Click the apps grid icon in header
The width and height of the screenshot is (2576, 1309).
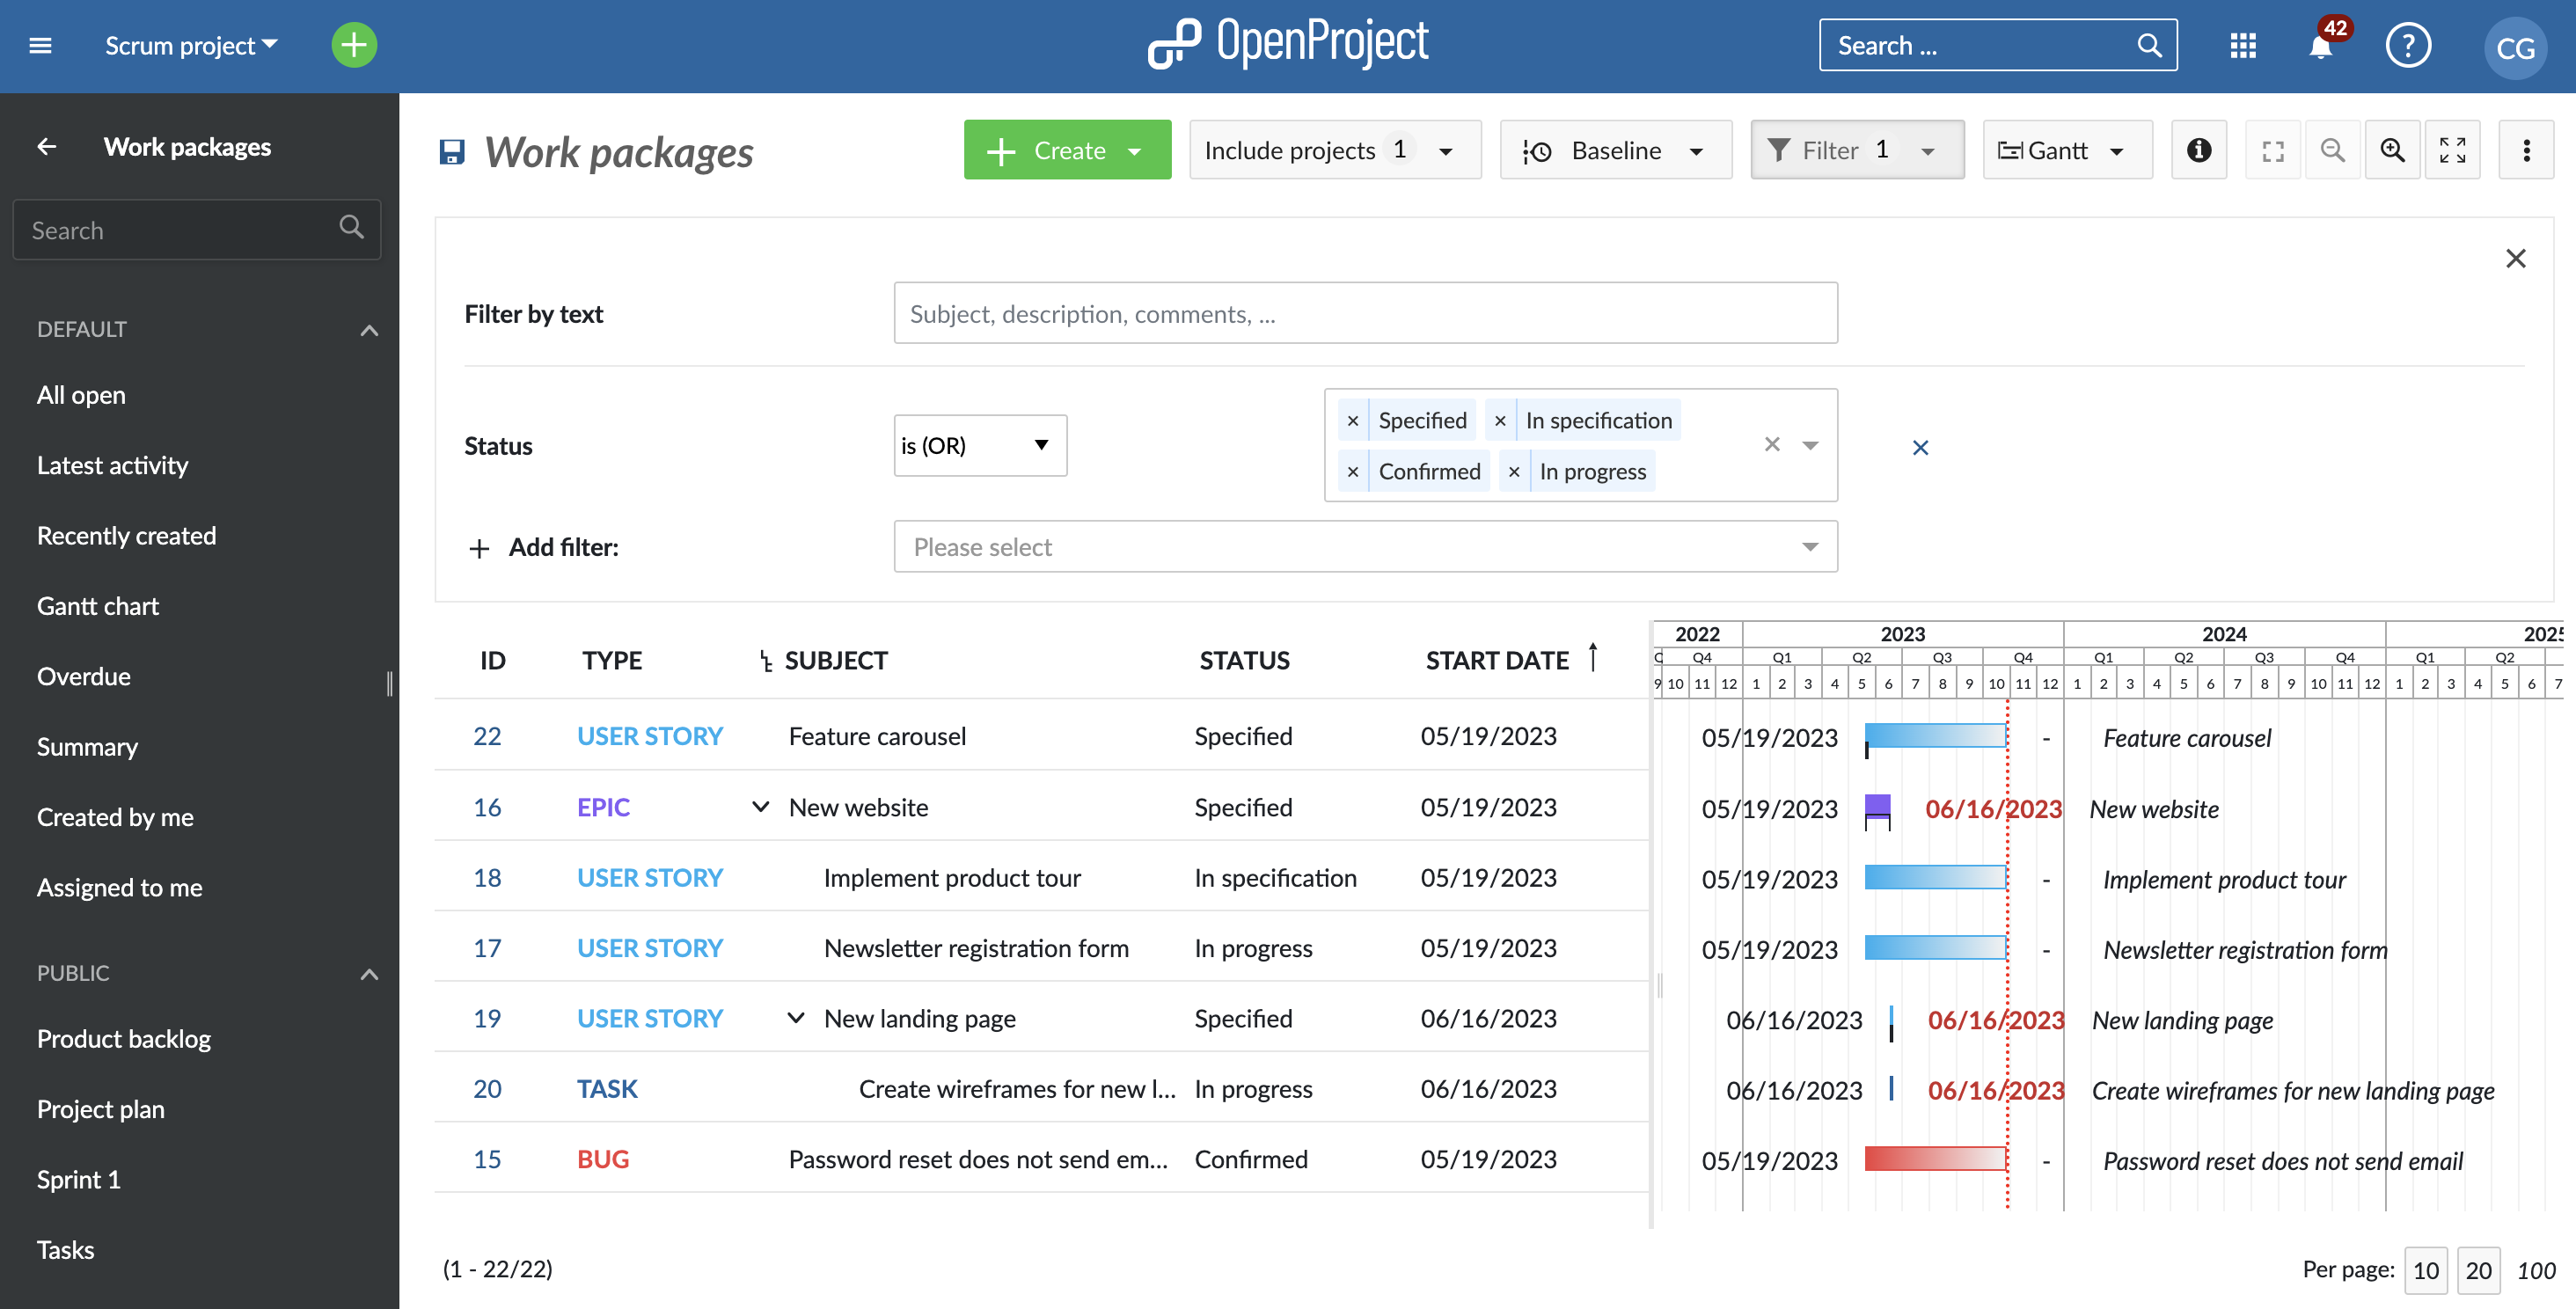(x=2242, y=45)
